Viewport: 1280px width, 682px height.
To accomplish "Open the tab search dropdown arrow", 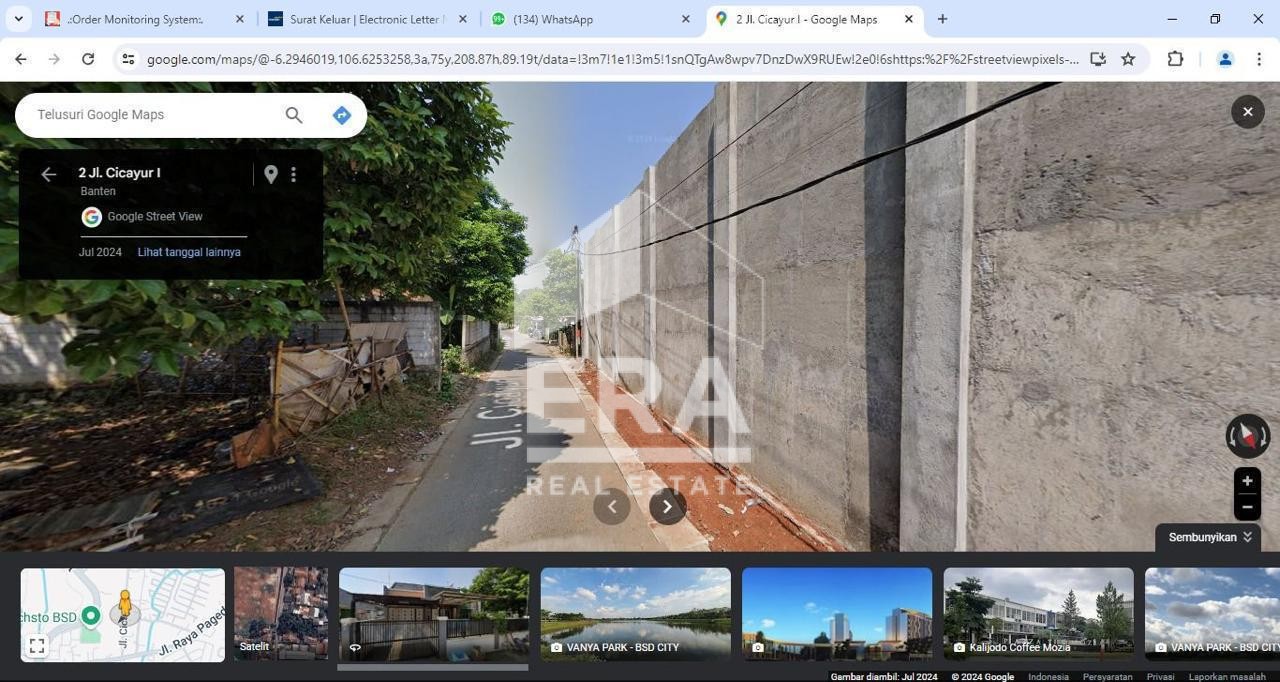I will pos(18,19).
